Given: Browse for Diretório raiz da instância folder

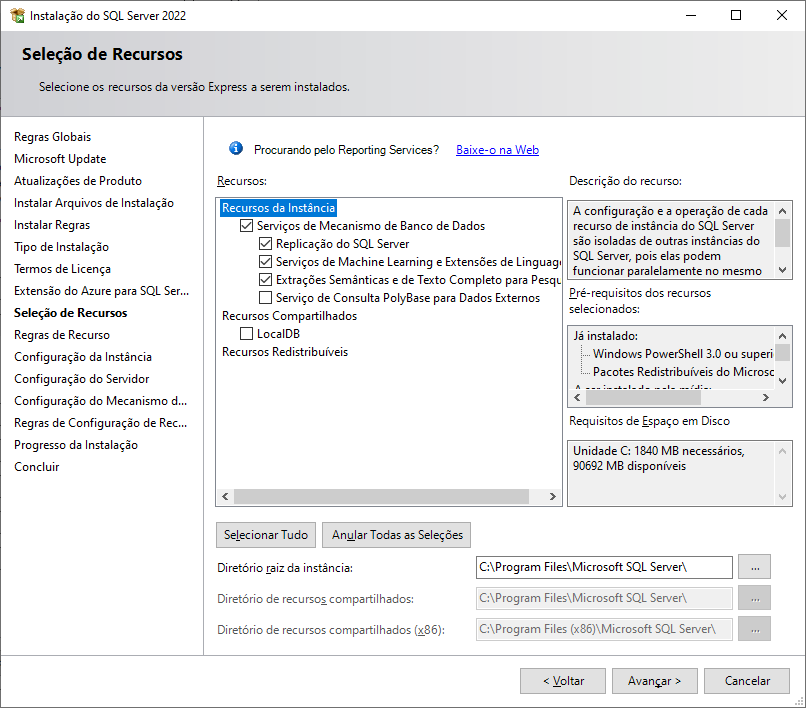Looking at the screenshot, I should point(754,567).
